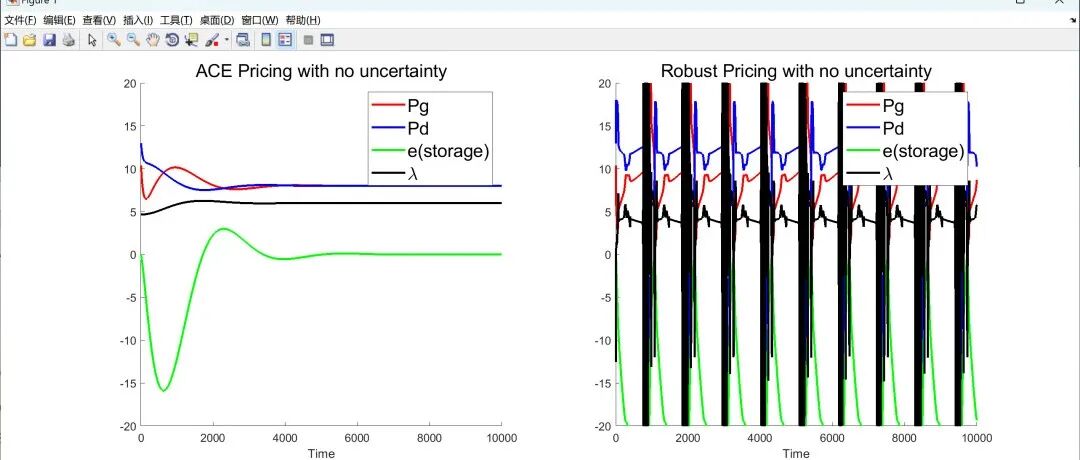Click the red Pg line sample in ACE legend

pyautogui.click(x=389, y=105)
